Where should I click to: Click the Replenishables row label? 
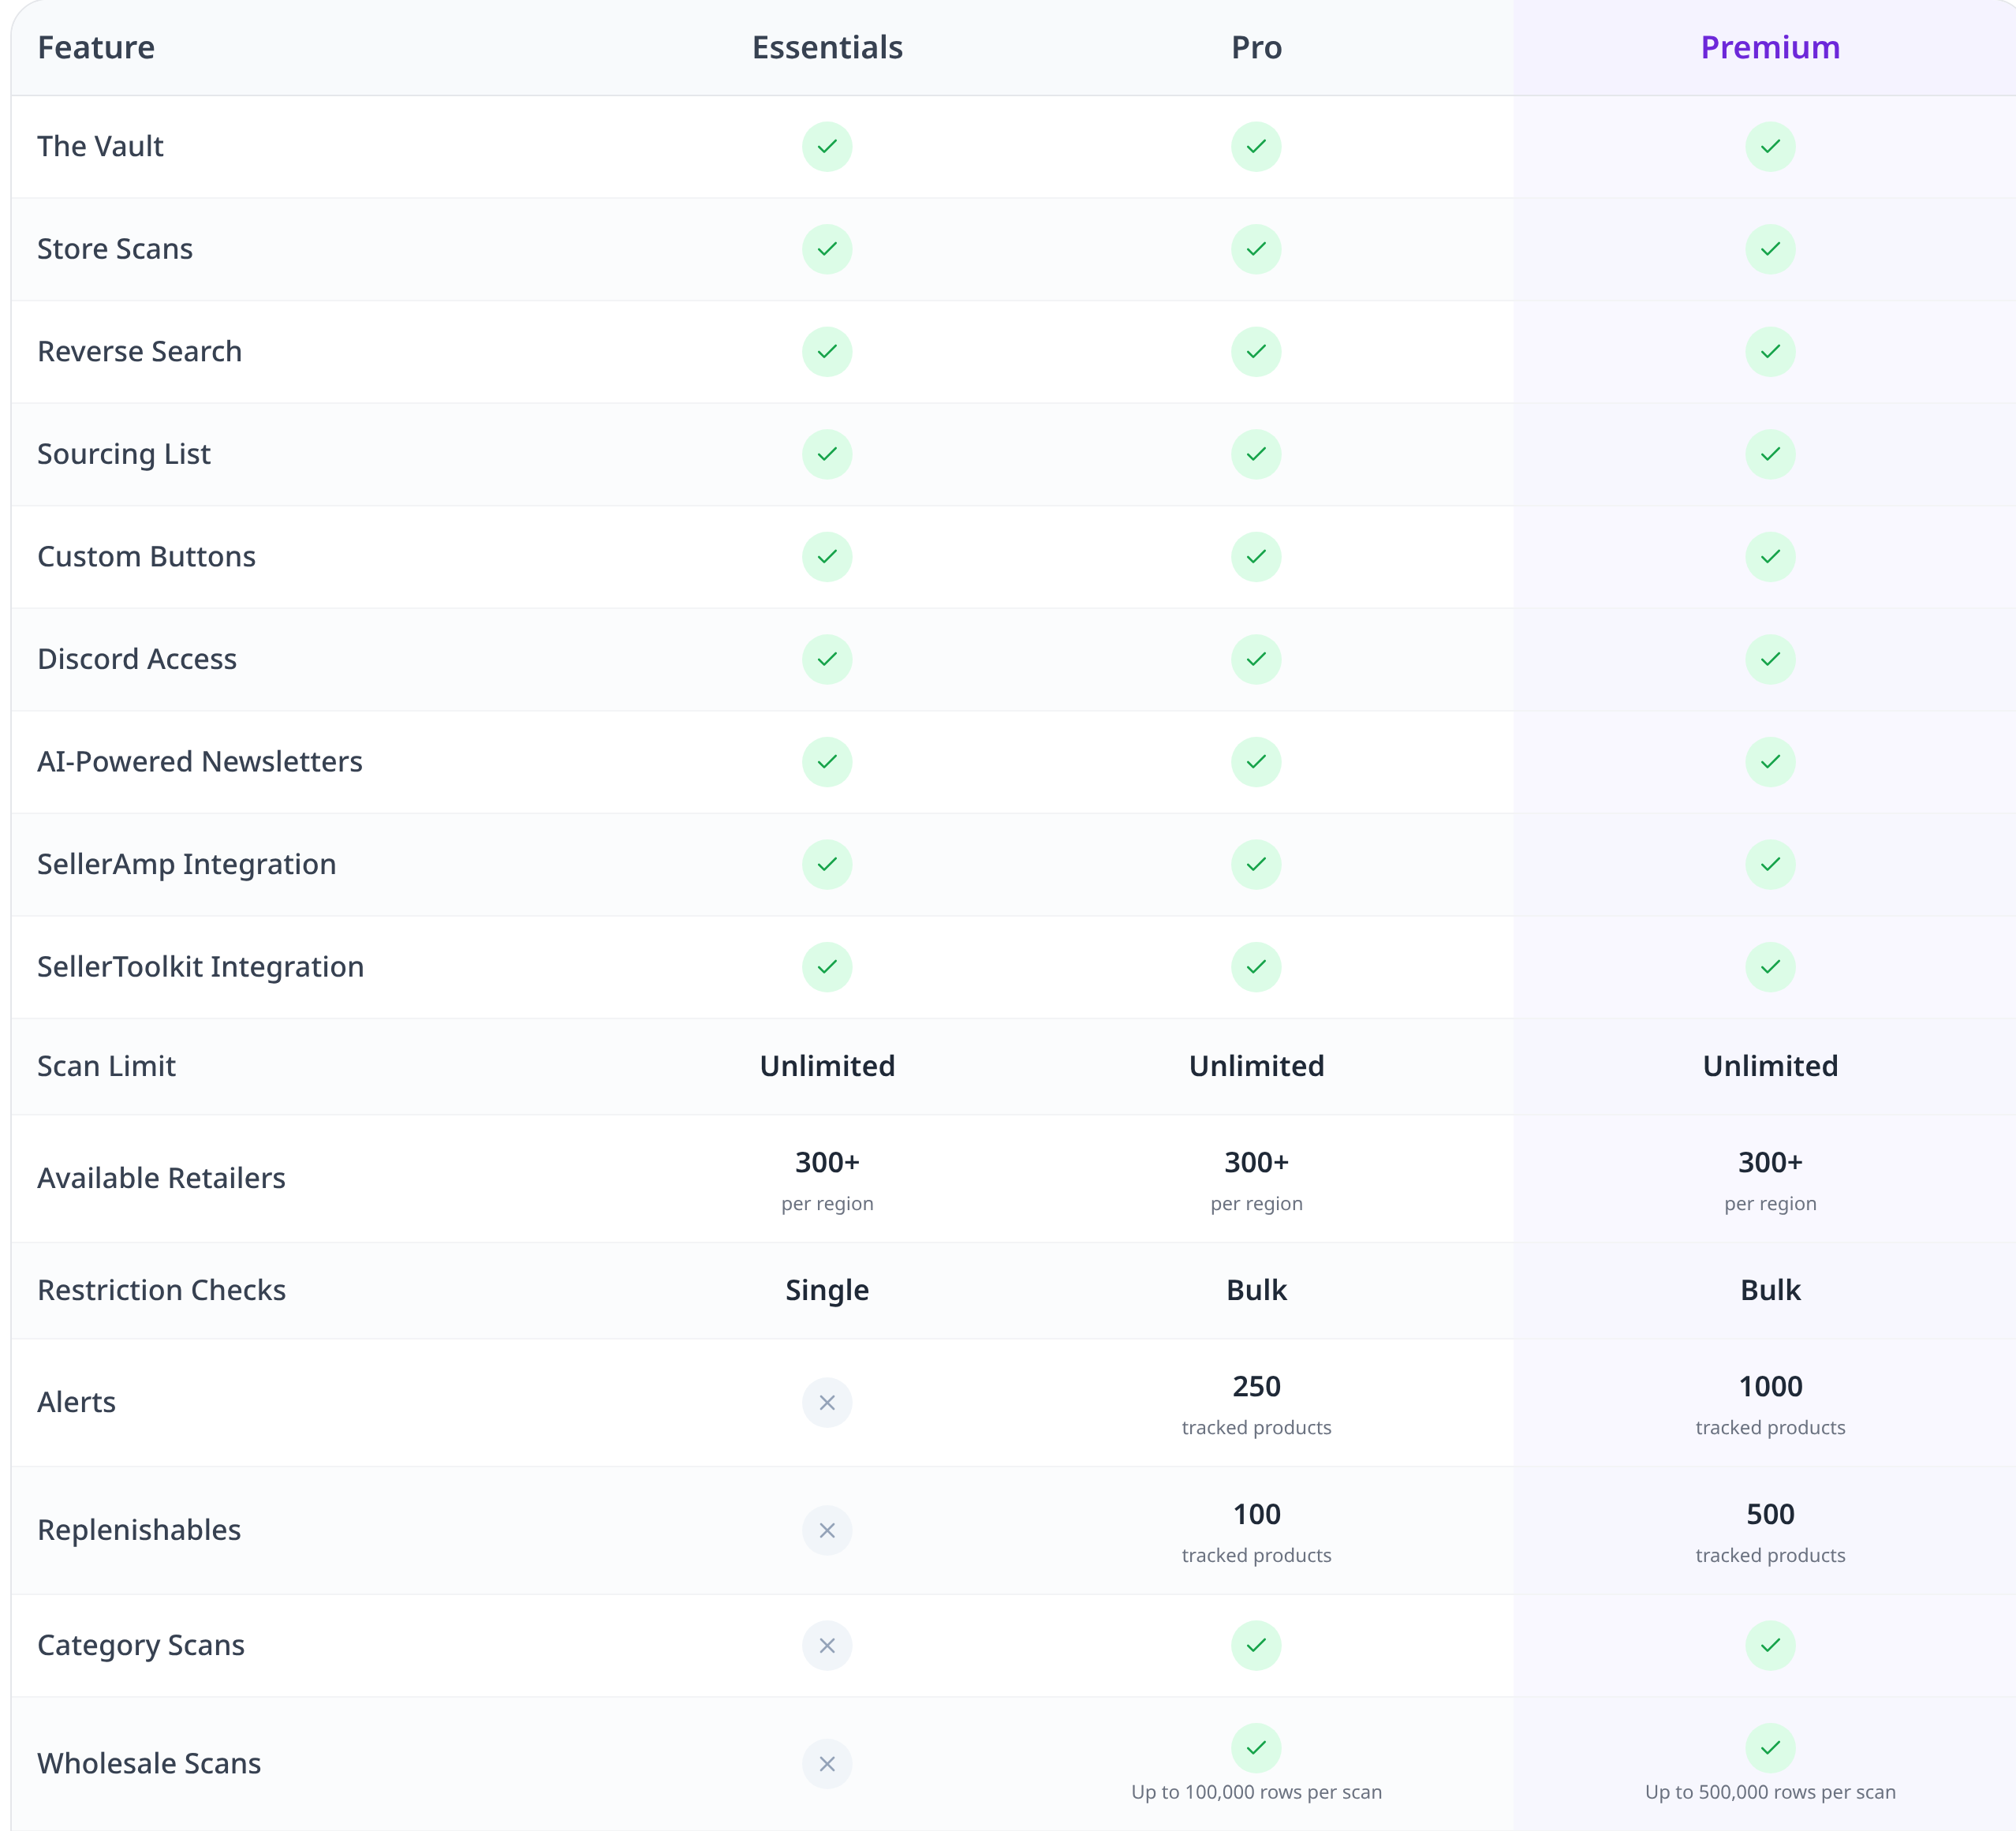tap(139, 1530)
